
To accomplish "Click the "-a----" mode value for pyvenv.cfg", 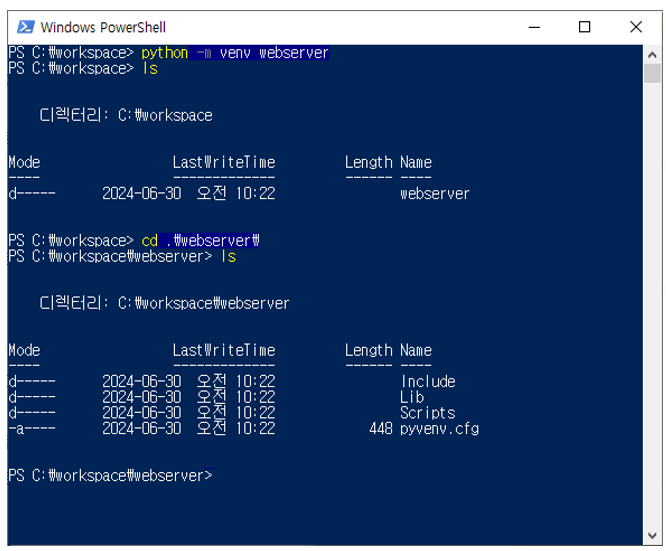I will tap(31, 428).
